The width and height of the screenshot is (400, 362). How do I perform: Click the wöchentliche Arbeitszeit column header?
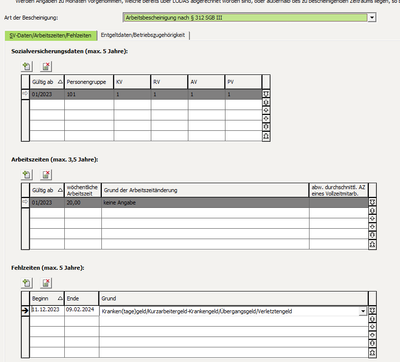[83, 190]
